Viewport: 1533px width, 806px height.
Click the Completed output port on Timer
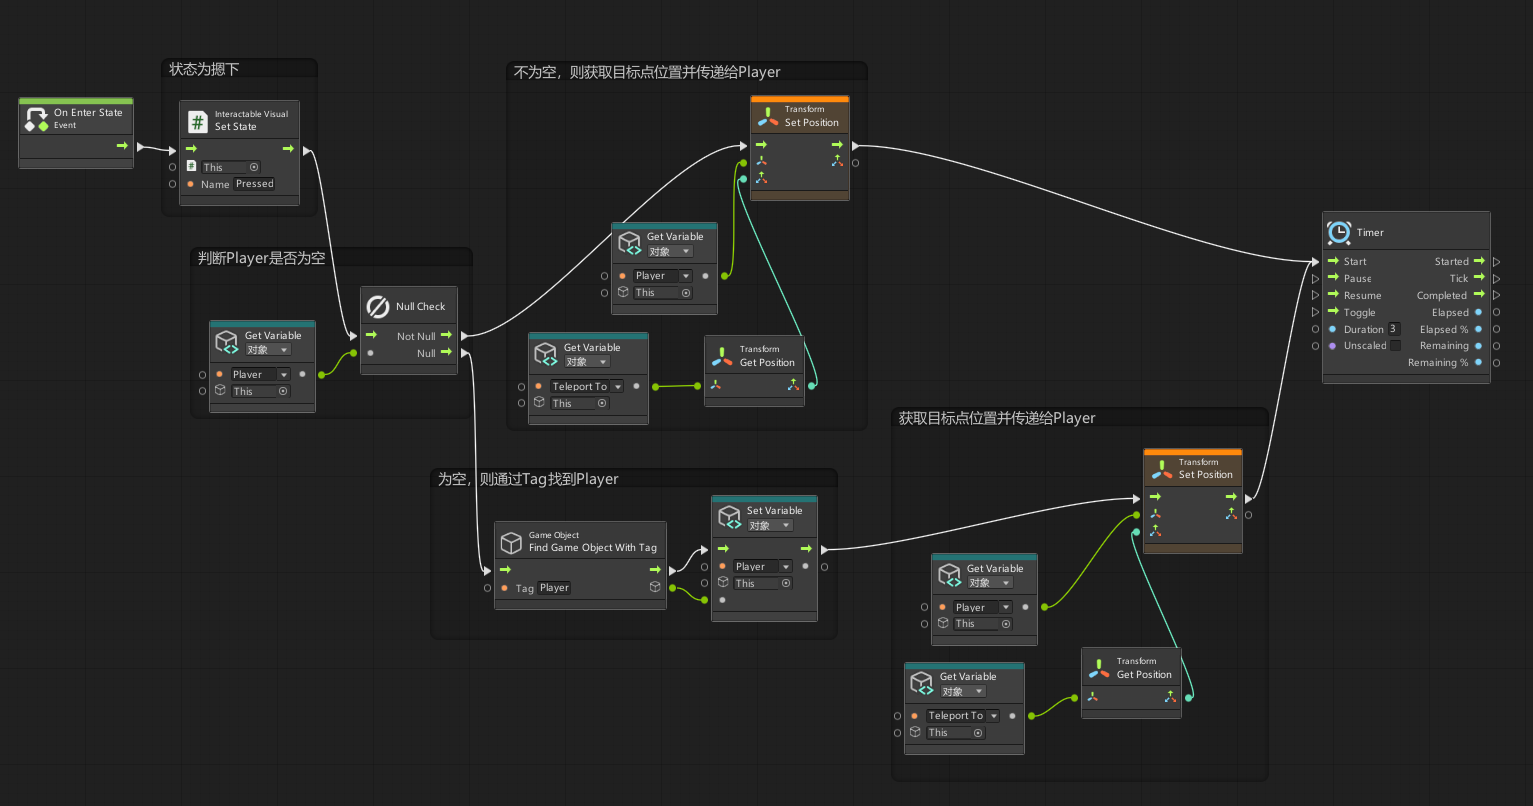pyautogui.click(x=1479, y=295)
